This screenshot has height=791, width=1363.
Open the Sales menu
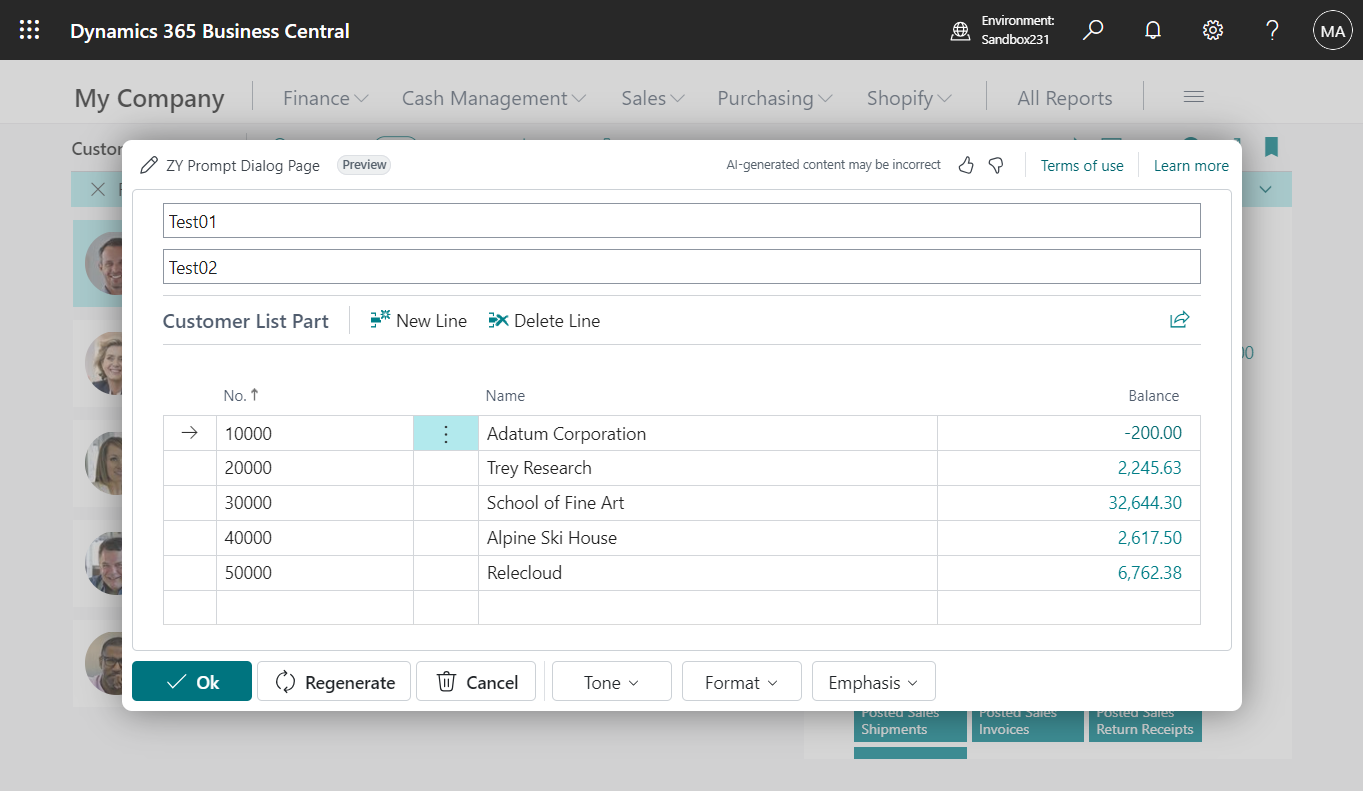point(651,97)
